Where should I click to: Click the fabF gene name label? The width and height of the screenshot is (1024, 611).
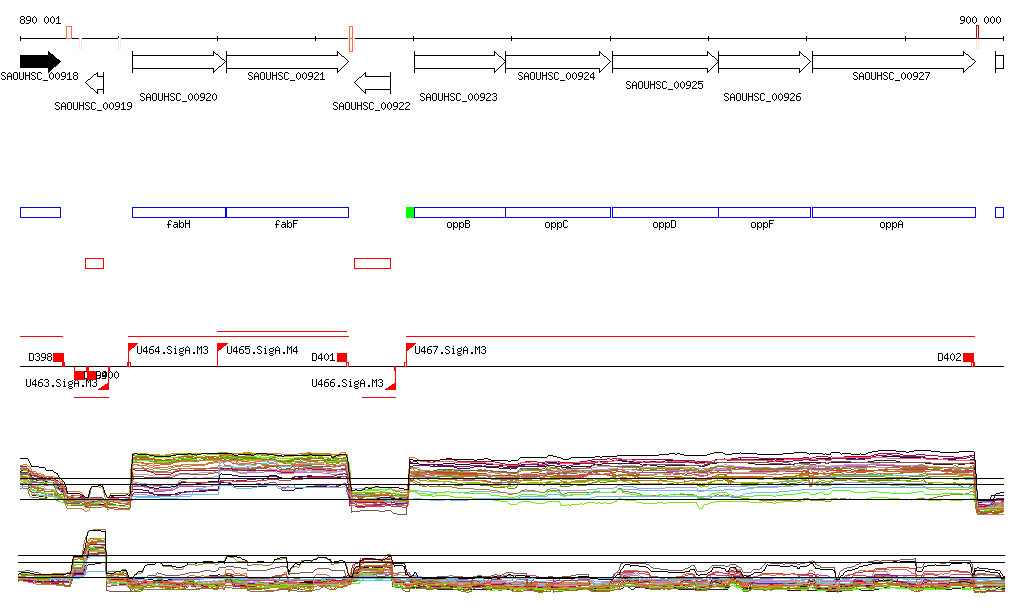(286, 225)
